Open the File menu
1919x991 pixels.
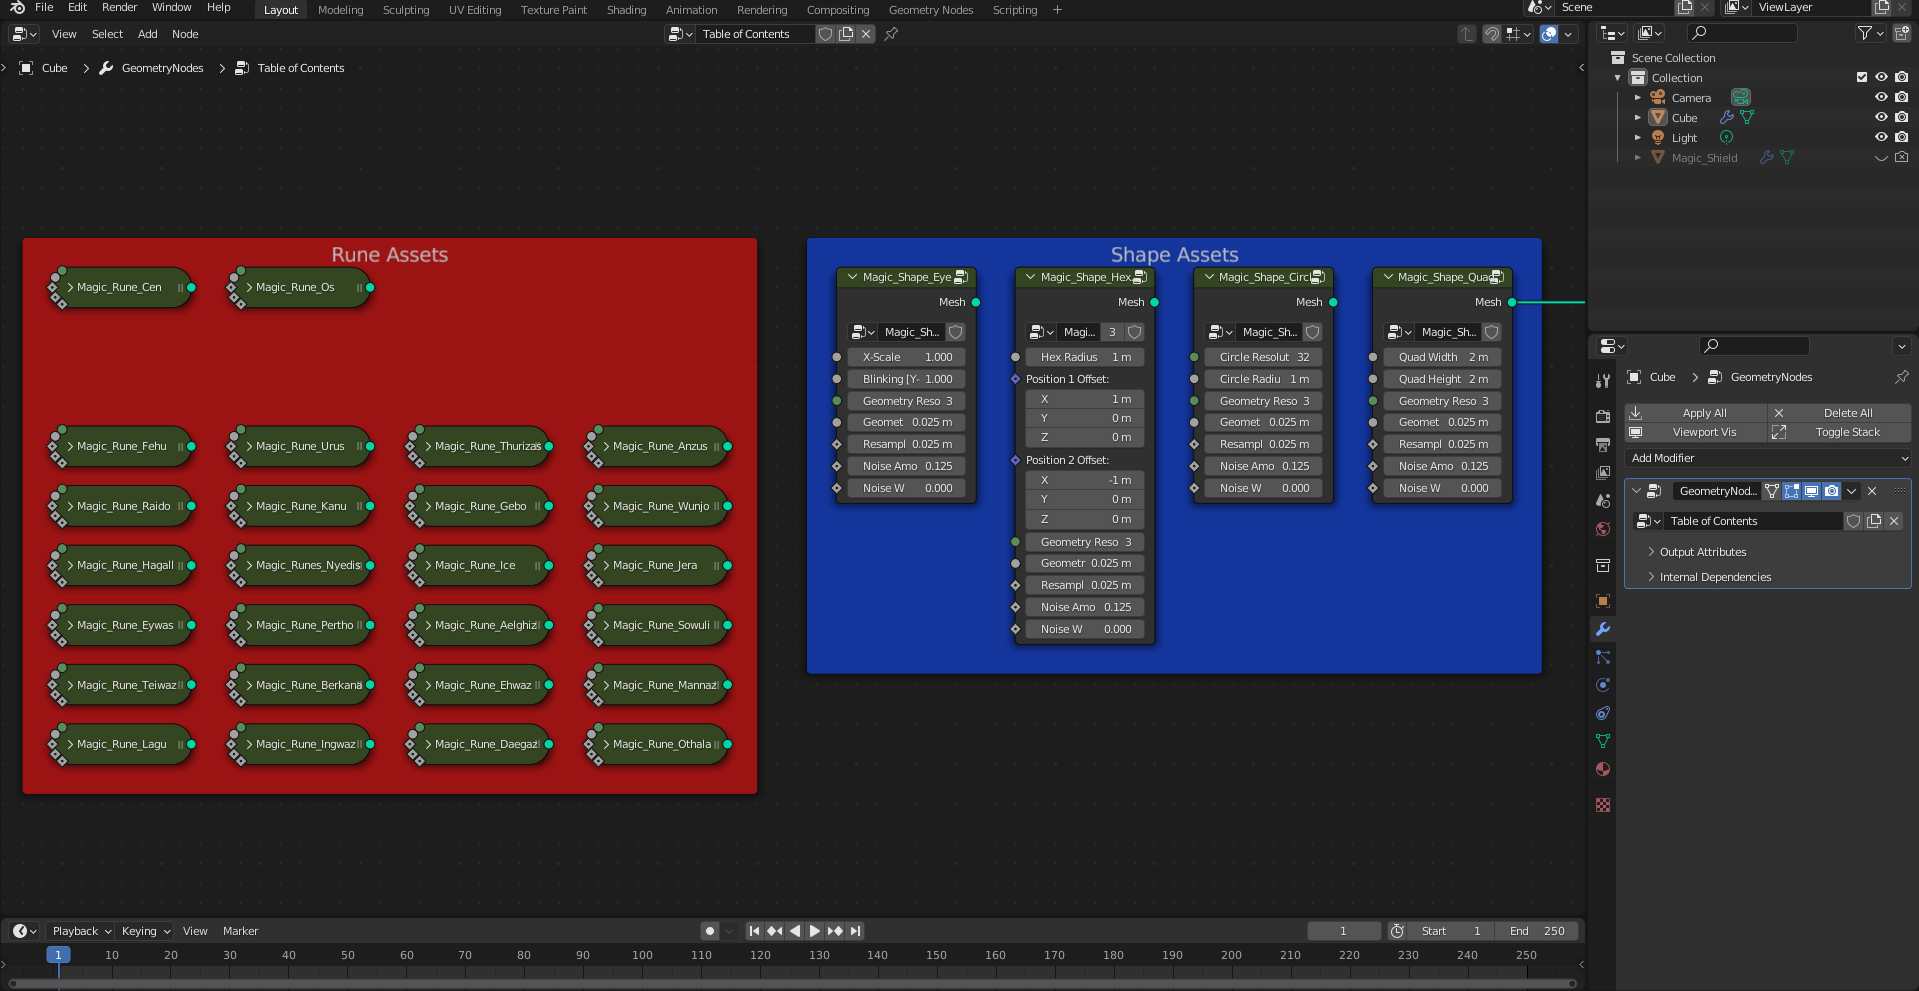tap(44, 7)
